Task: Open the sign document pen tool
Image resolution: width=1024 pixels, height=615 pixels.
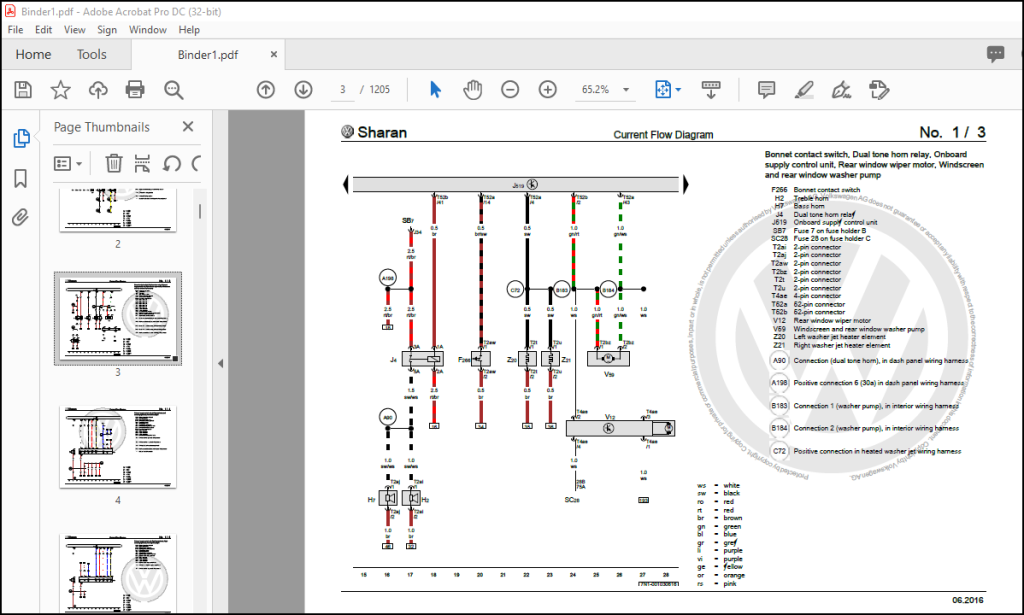Action: tap(841, 89)
